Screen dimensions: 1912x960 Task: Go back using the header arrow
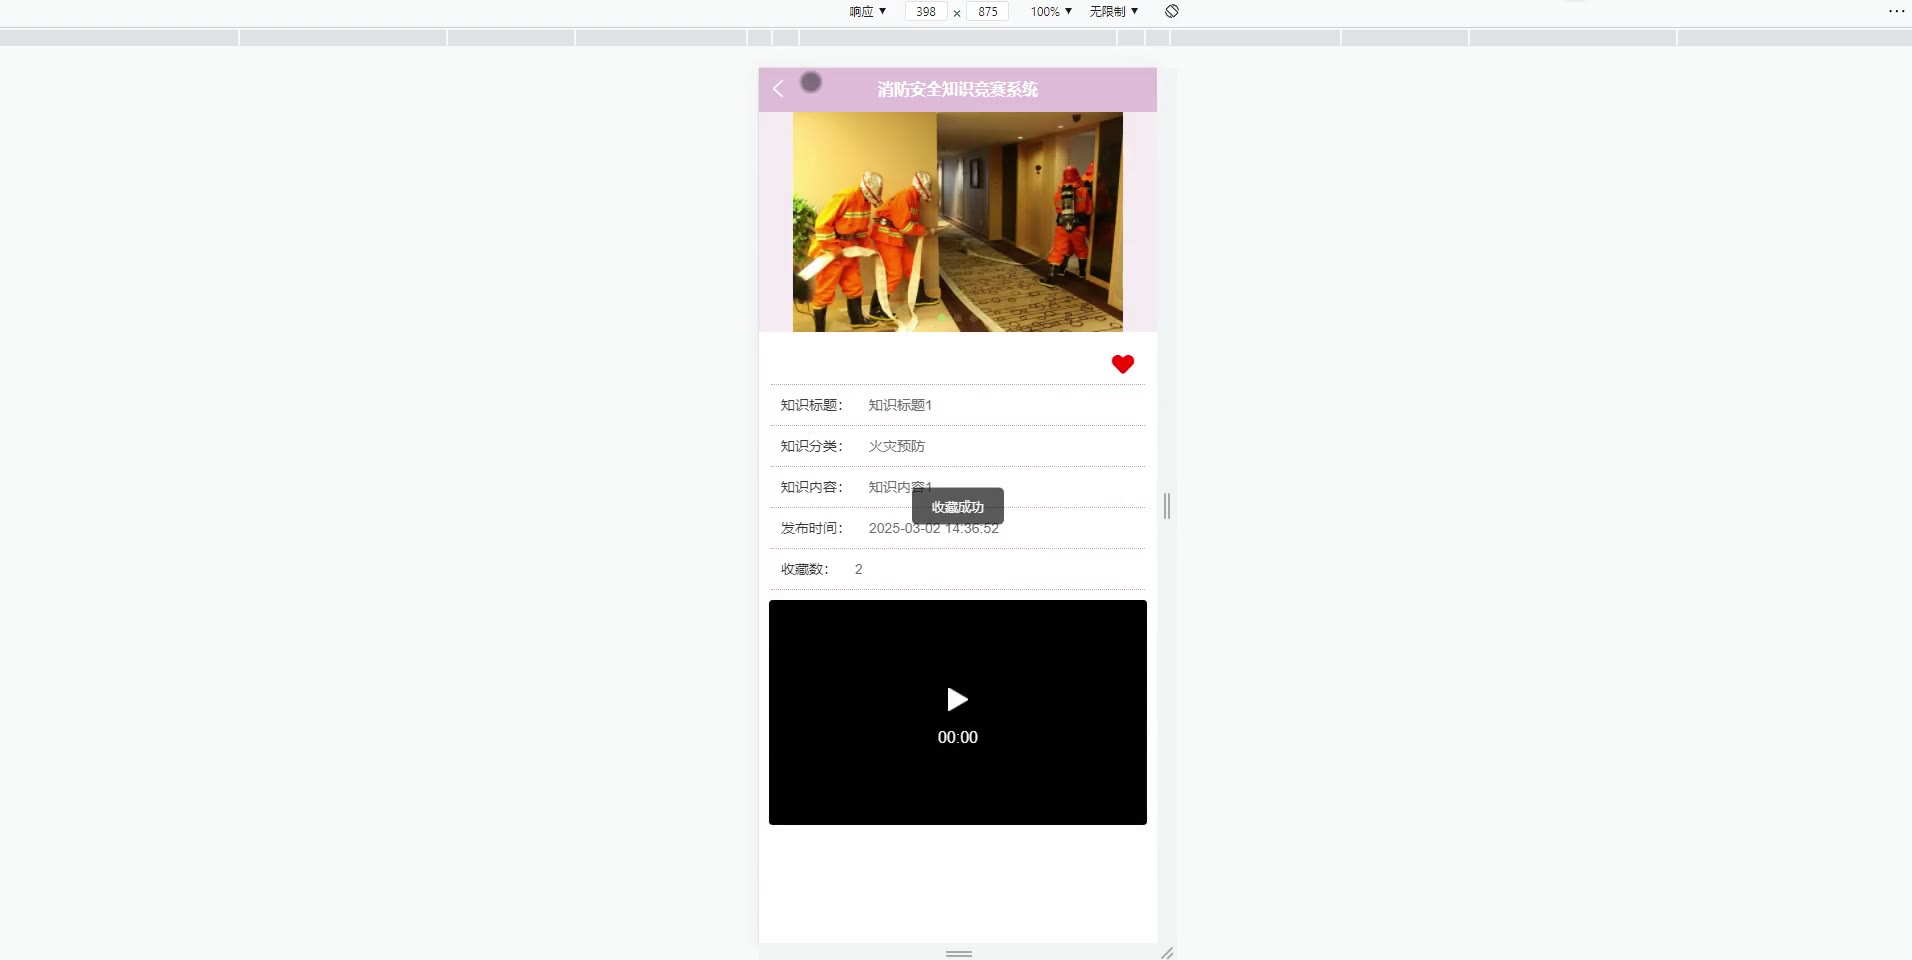(778, 89)
